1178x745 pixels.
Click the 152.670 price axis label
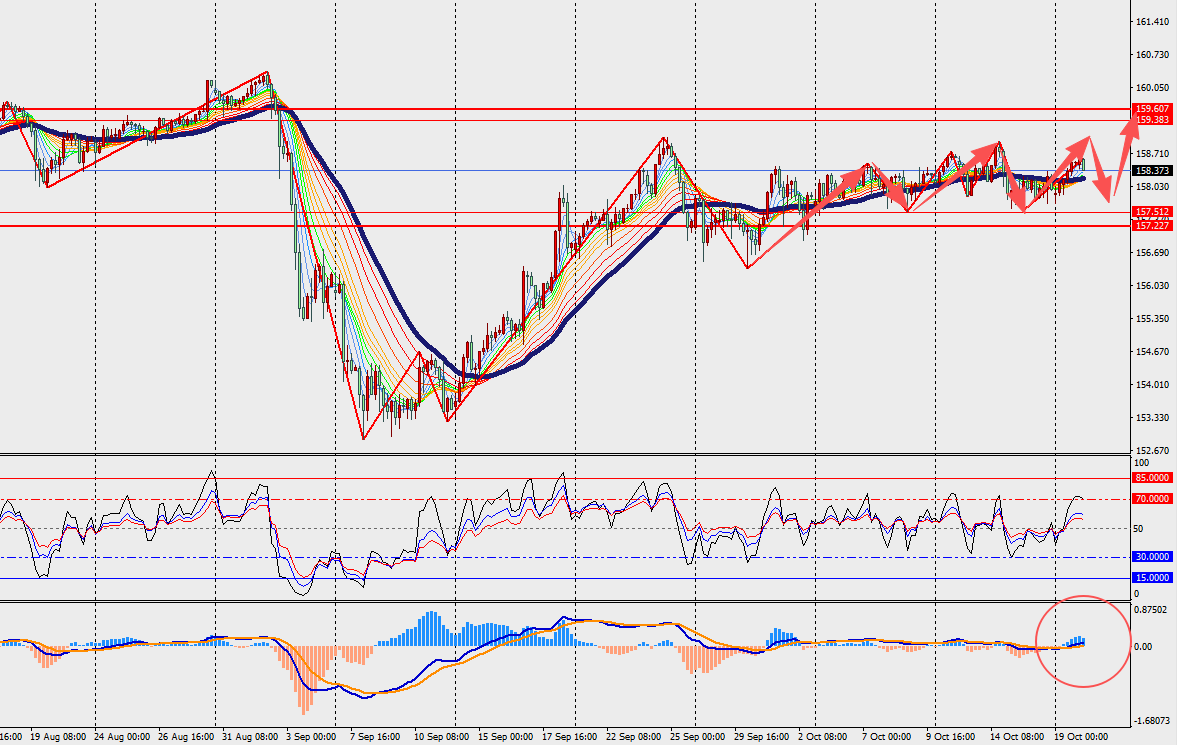(1152, 451)
